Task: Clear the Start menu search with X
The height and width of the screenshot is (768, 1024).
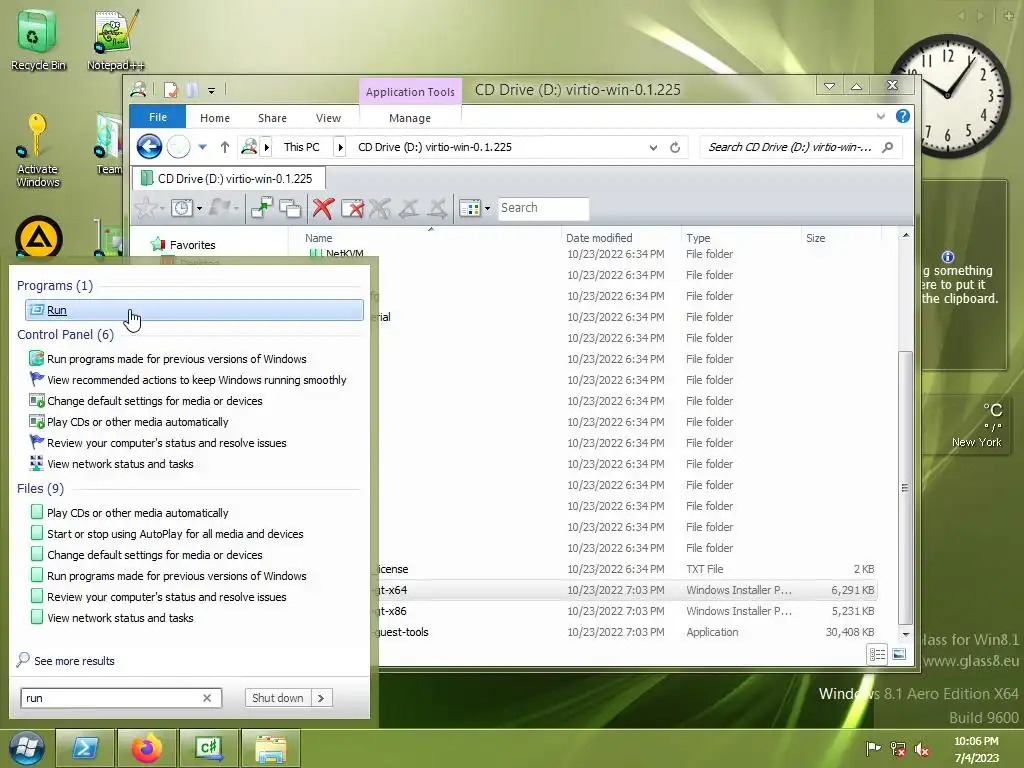Action: pyautogui.click(x=207, y=697)
